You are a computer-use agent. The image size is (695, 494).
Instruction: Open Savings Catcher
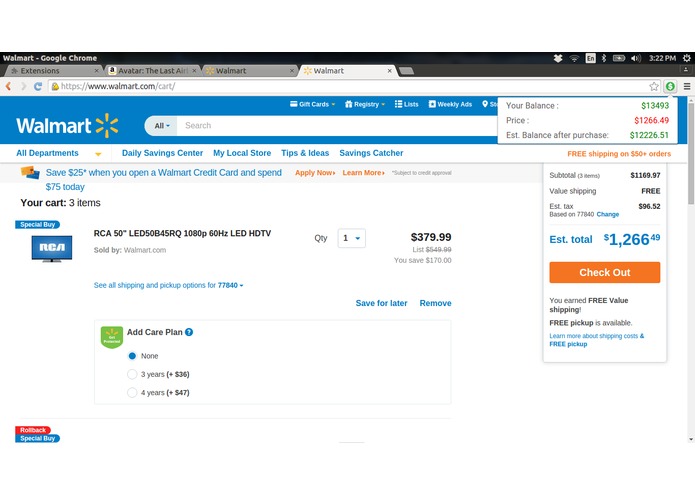click(x=371, y=153)
